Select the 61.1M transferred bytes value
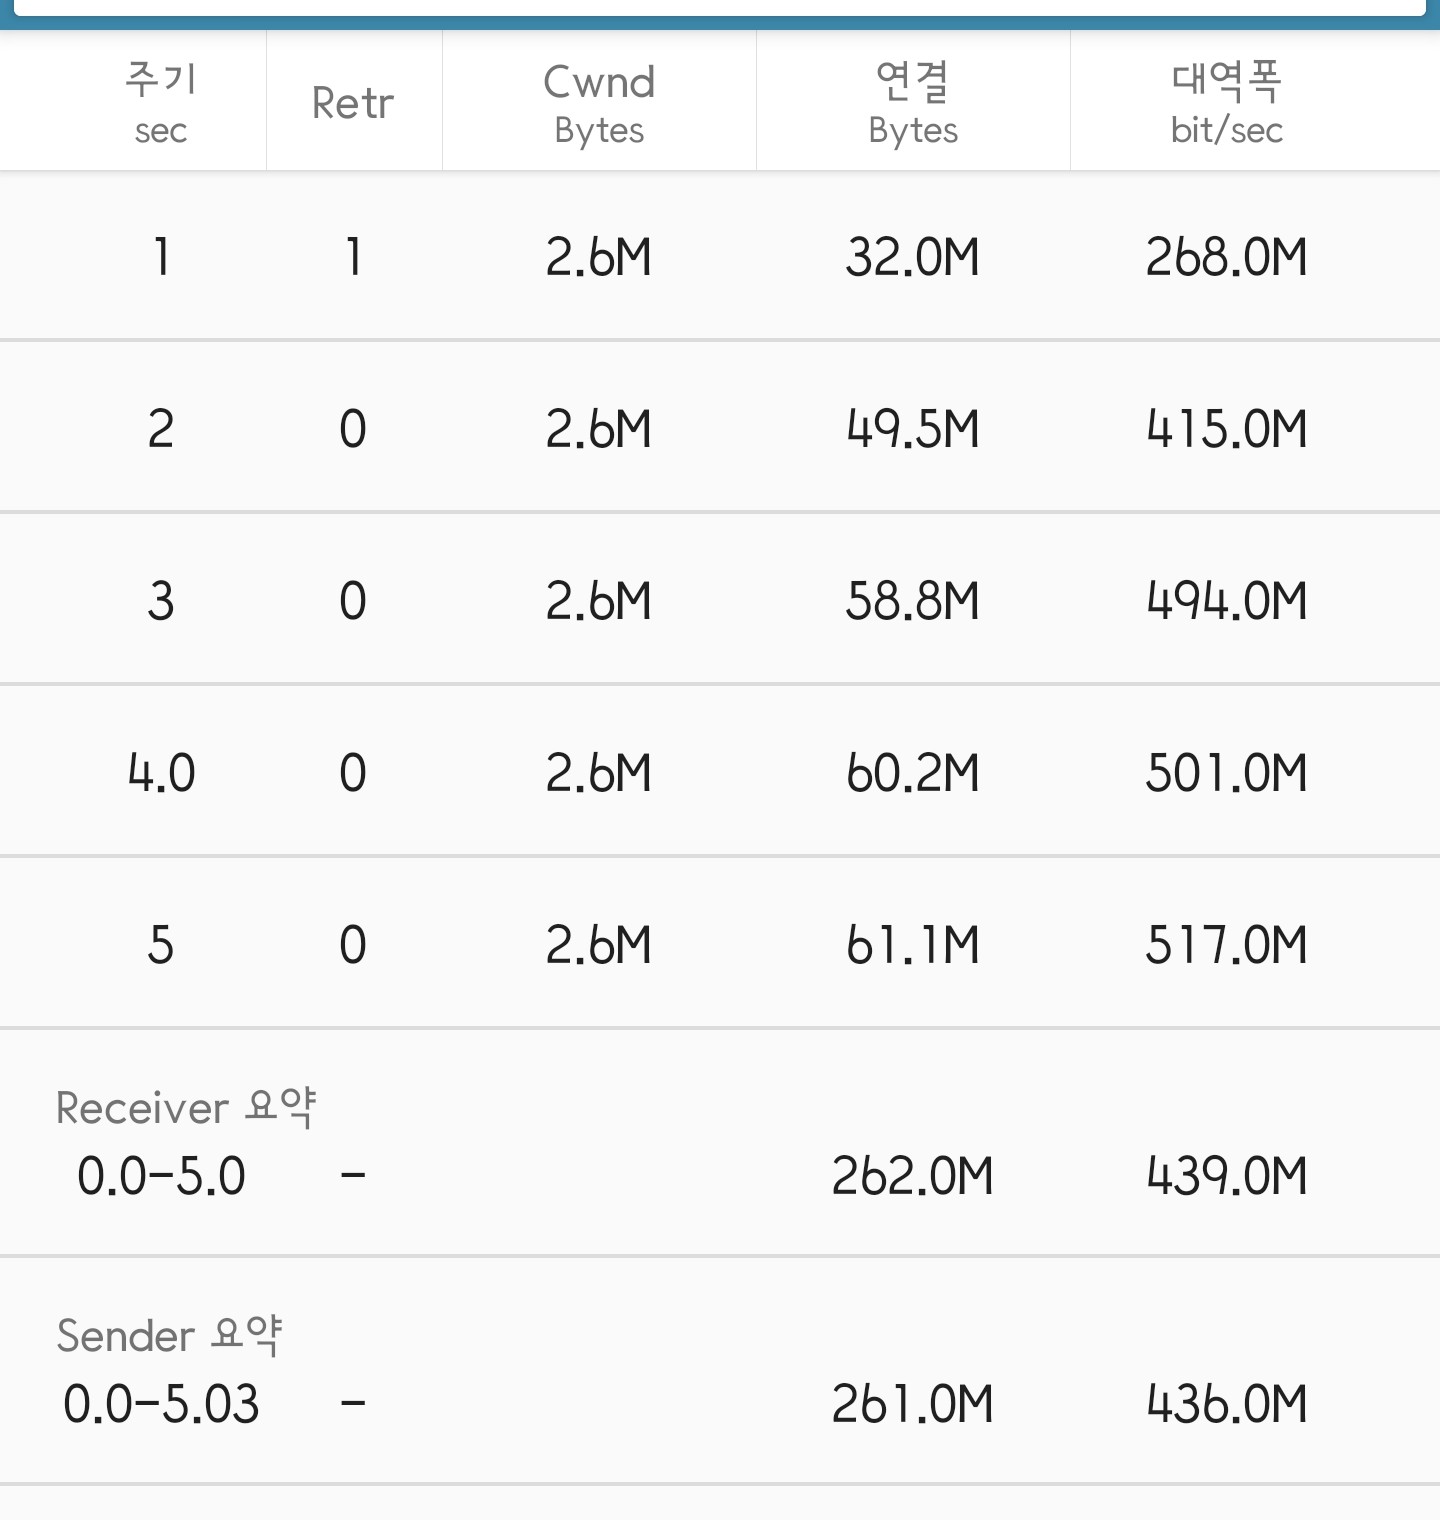 [913, 945]
